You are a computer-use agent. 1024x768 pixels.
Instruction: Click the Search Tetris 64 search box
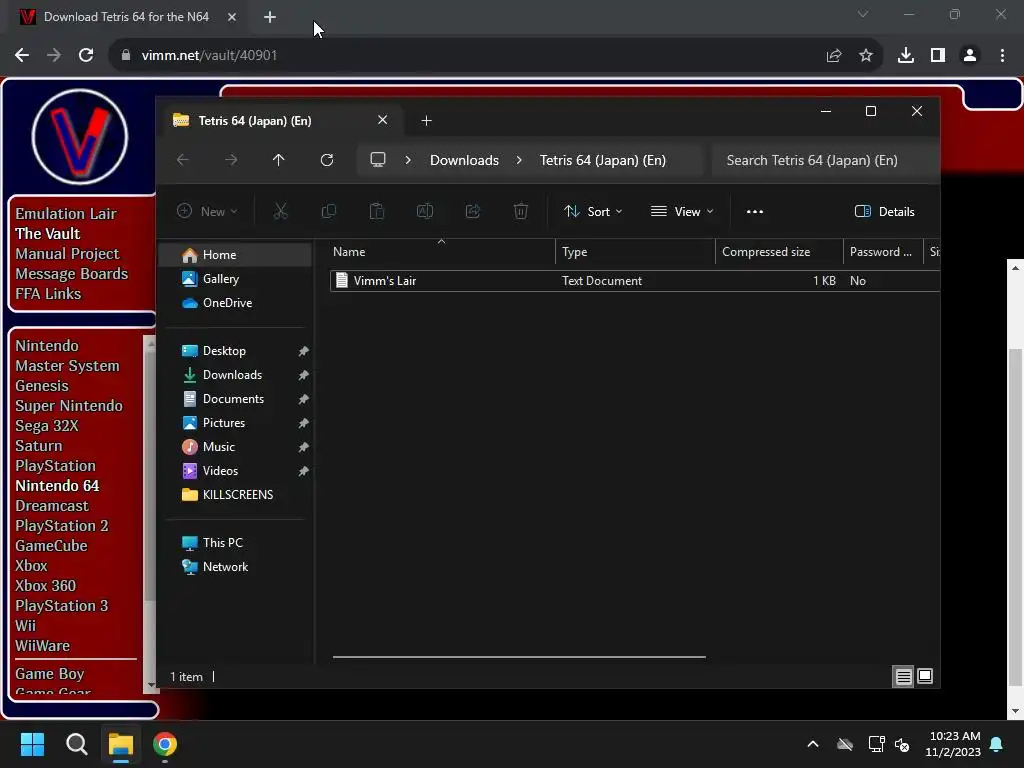825,160
